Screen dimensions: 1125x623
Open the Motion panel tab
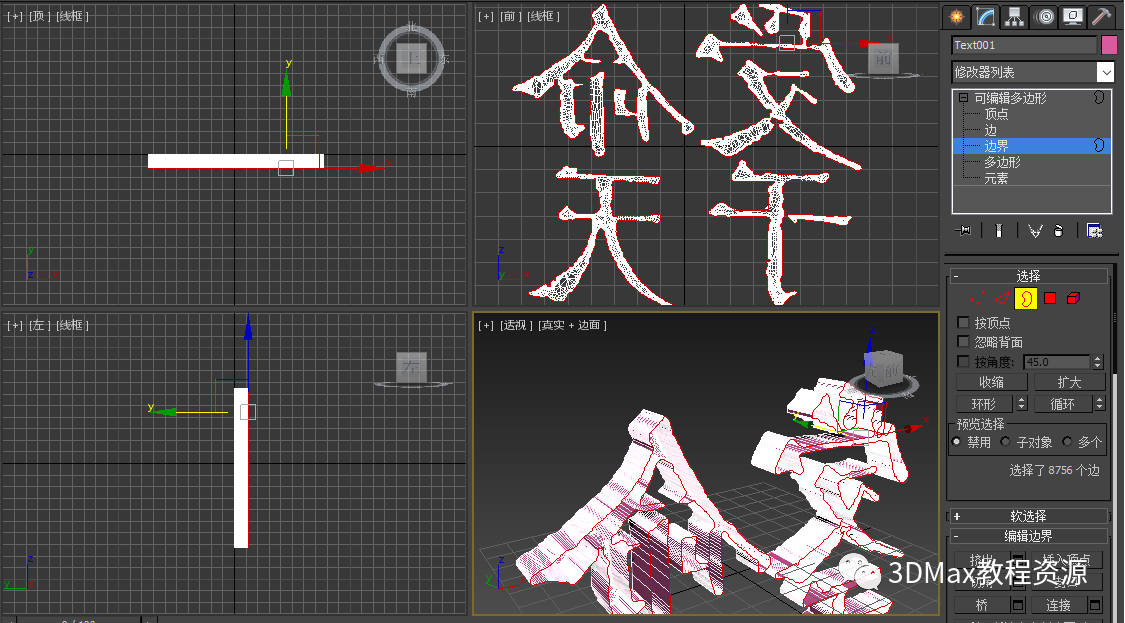pos(1045,17)
